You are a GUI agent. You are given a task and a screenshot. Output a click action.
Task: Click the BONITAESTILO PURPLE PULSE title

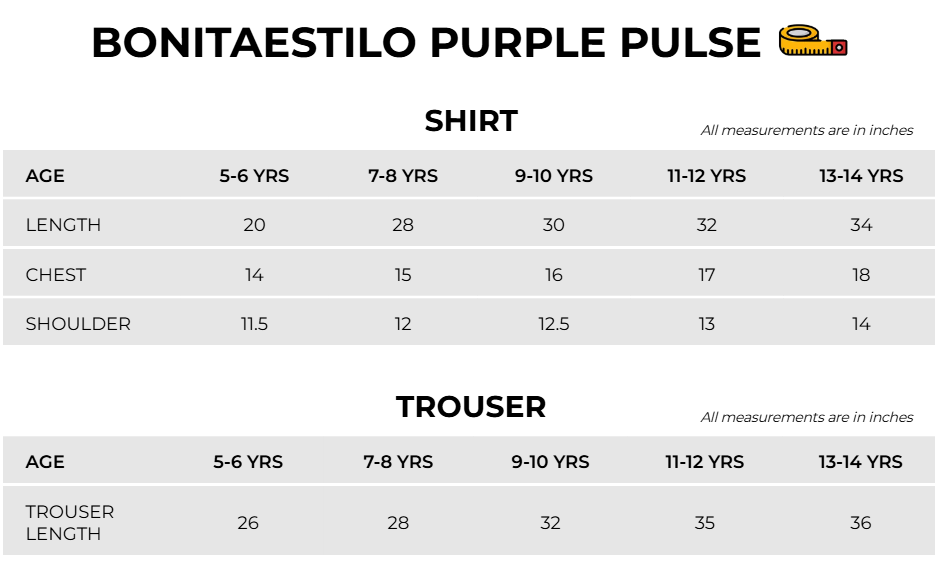(x=426, y=43)
